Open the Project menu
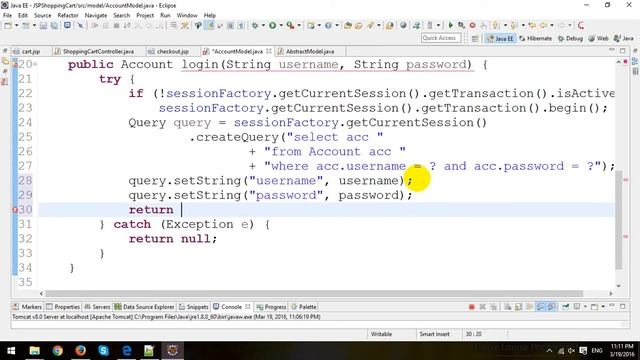Screen dimensions: 640x360 [145, 16]
